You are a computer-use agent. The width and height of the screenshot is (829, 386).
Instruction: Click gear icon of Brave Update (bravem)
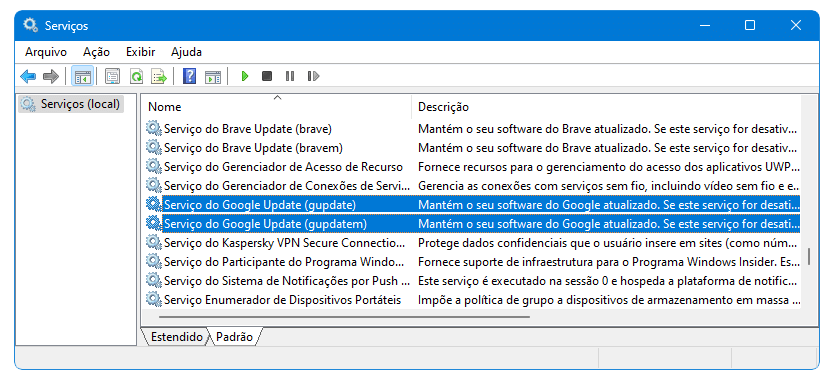point(153,147)
